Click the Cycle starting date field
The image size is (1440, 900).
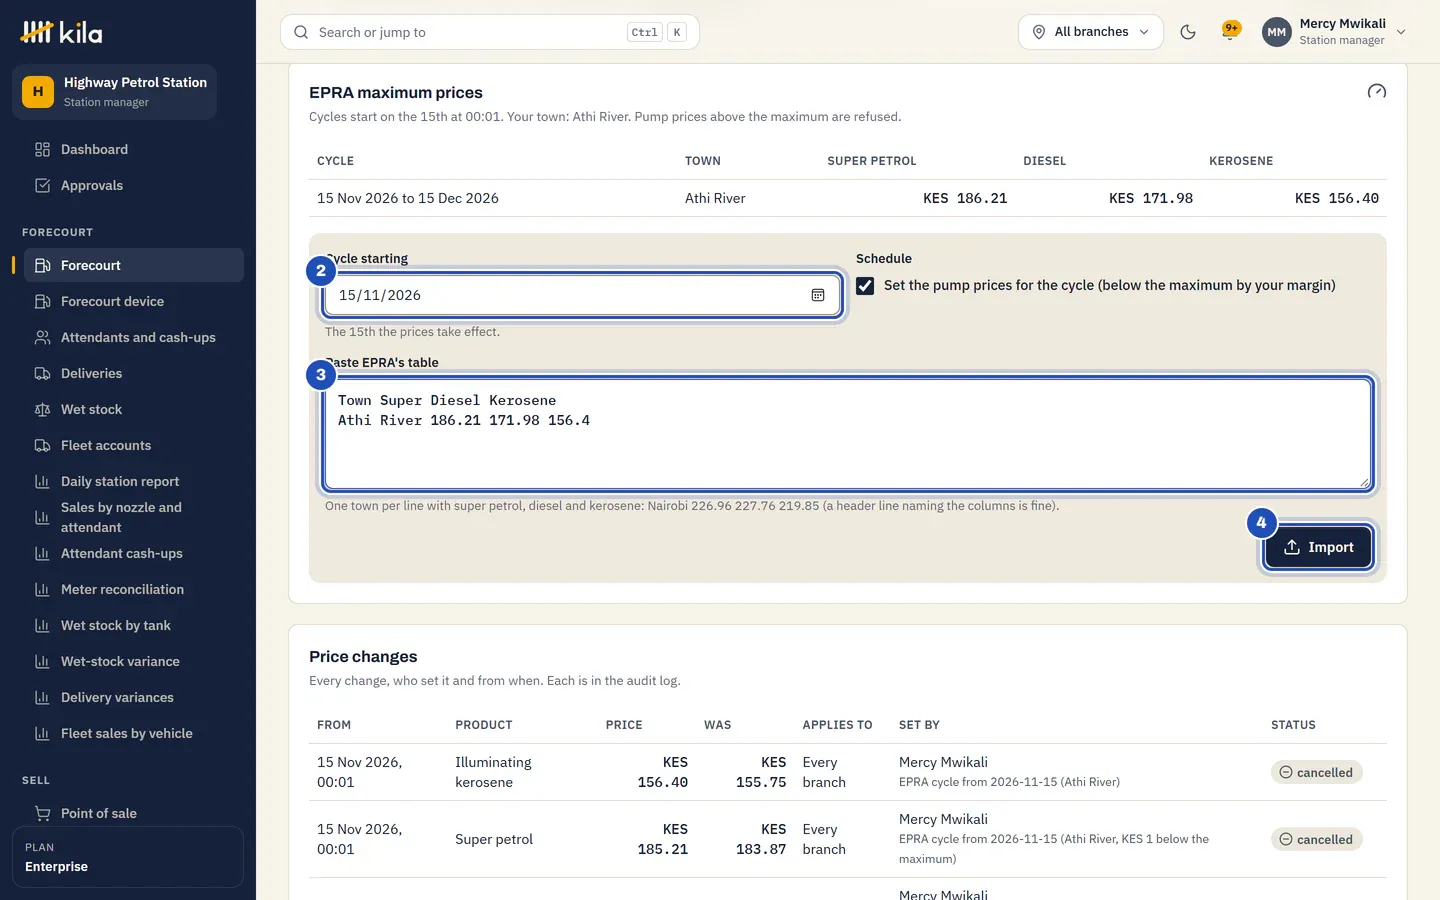pyautogui.click(x=582, y=295)
